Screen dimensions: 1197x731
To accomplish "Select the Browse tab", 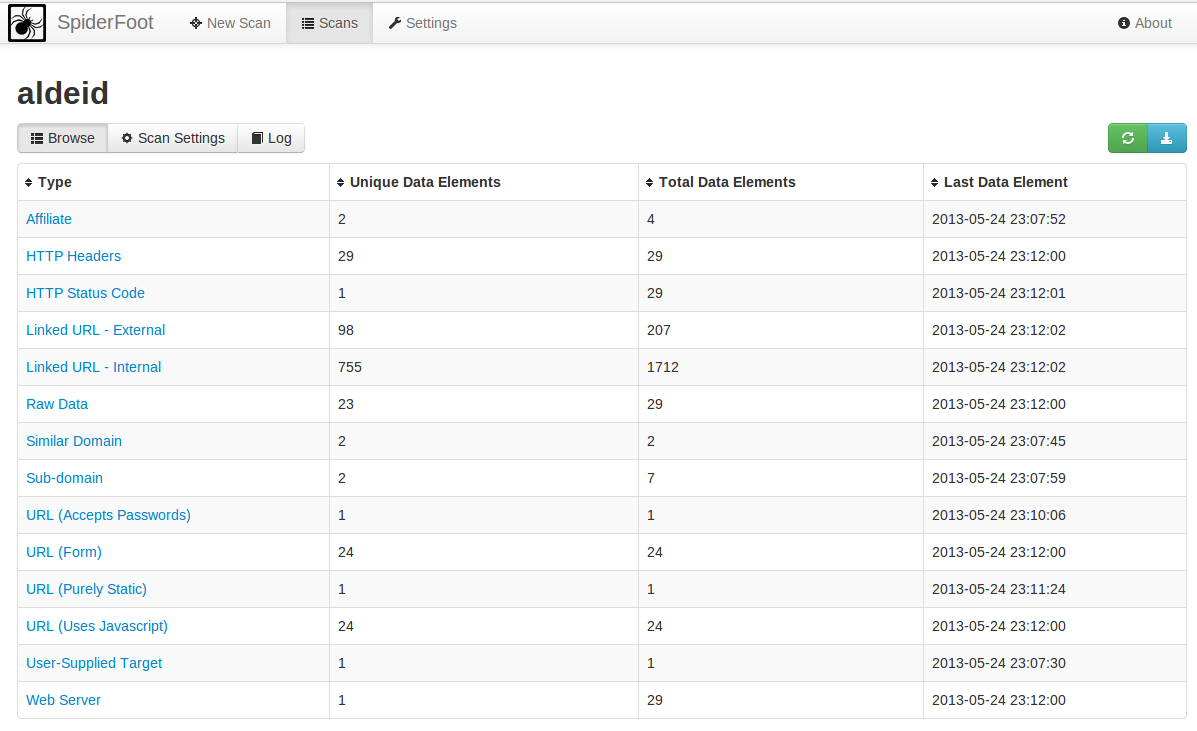I will (x=62, y=138).
